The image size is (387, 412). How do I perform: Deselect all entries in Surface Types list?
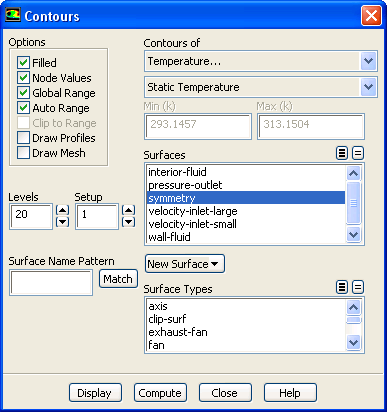358,287
